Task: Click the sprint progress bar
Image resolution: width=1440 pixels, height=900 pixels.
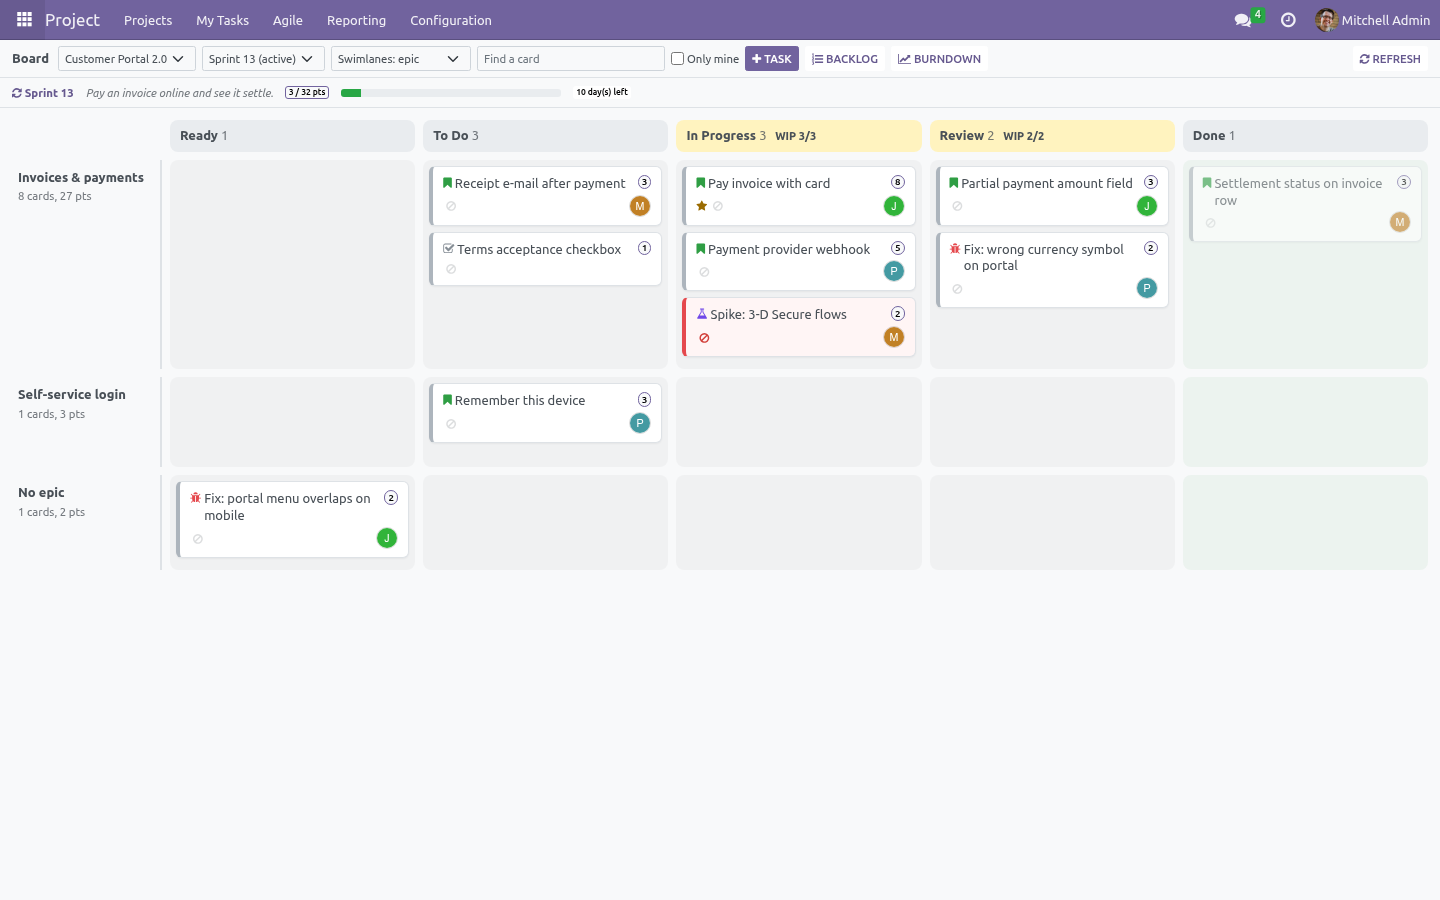Action: click(451, 93)
